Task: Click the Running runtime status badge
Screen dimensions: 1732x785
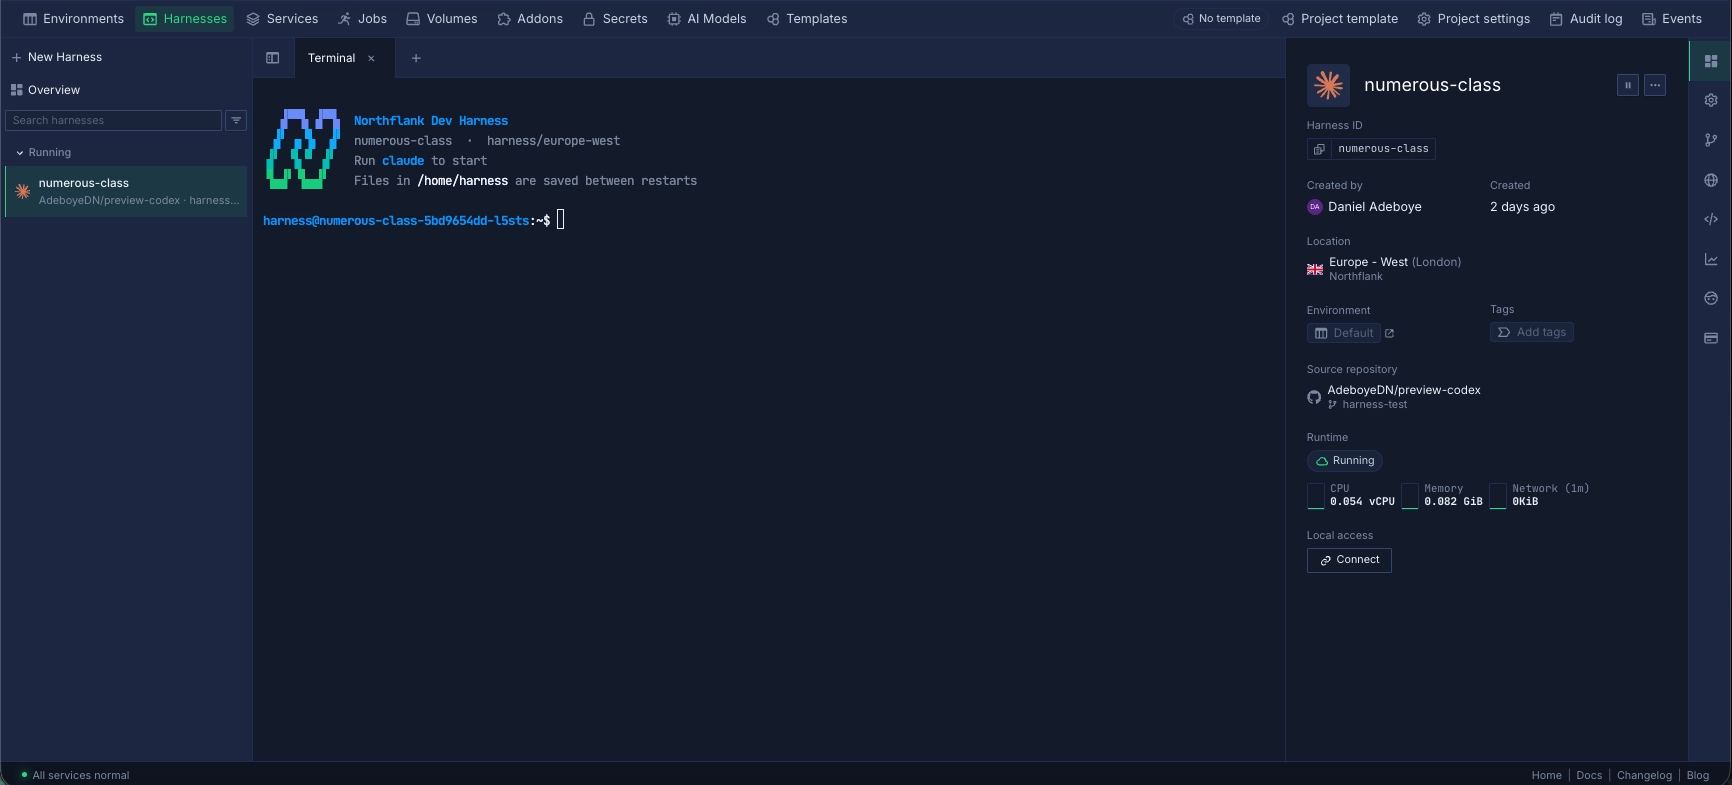Action: 1344,461
